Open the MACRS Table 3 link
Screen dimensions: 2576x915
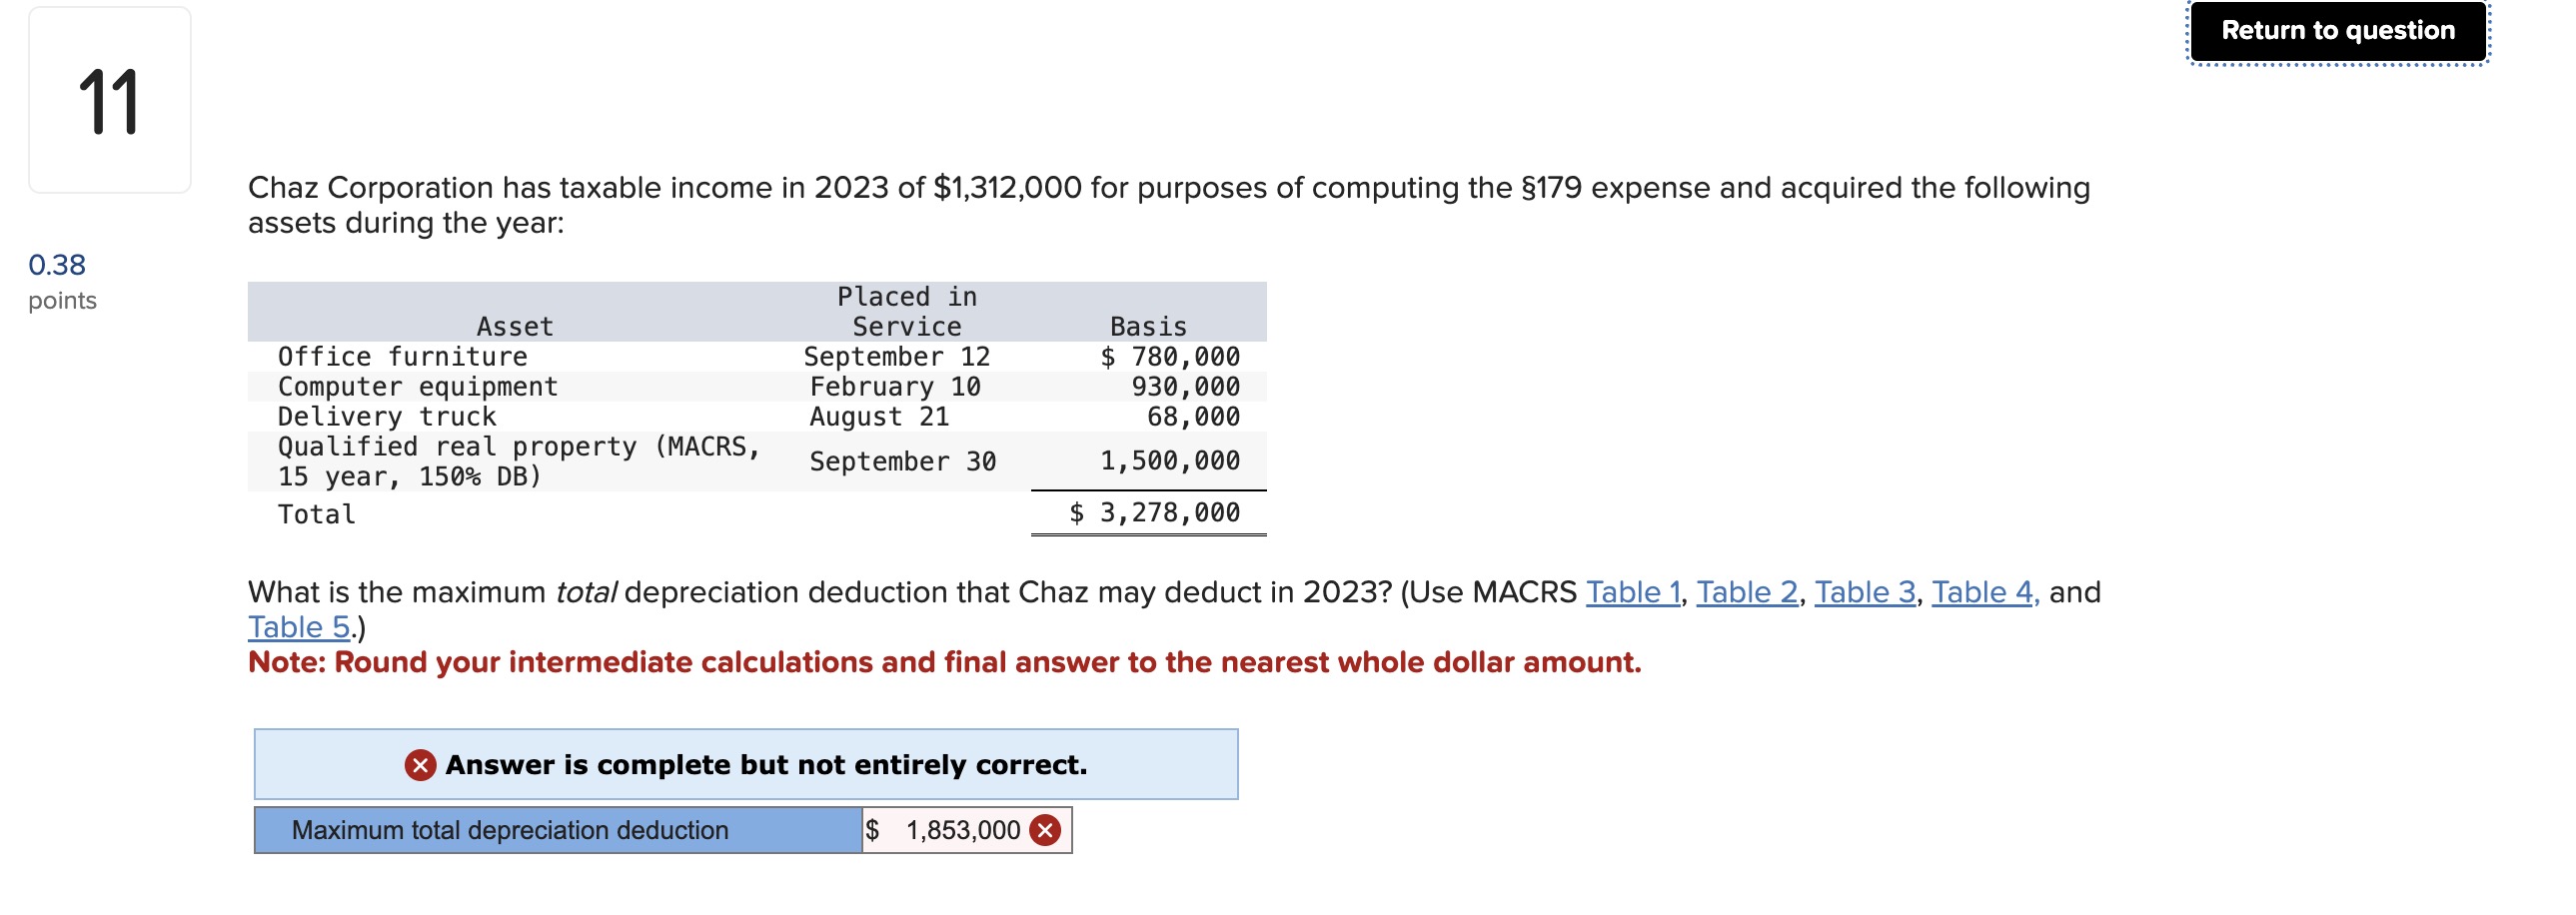1864,592
